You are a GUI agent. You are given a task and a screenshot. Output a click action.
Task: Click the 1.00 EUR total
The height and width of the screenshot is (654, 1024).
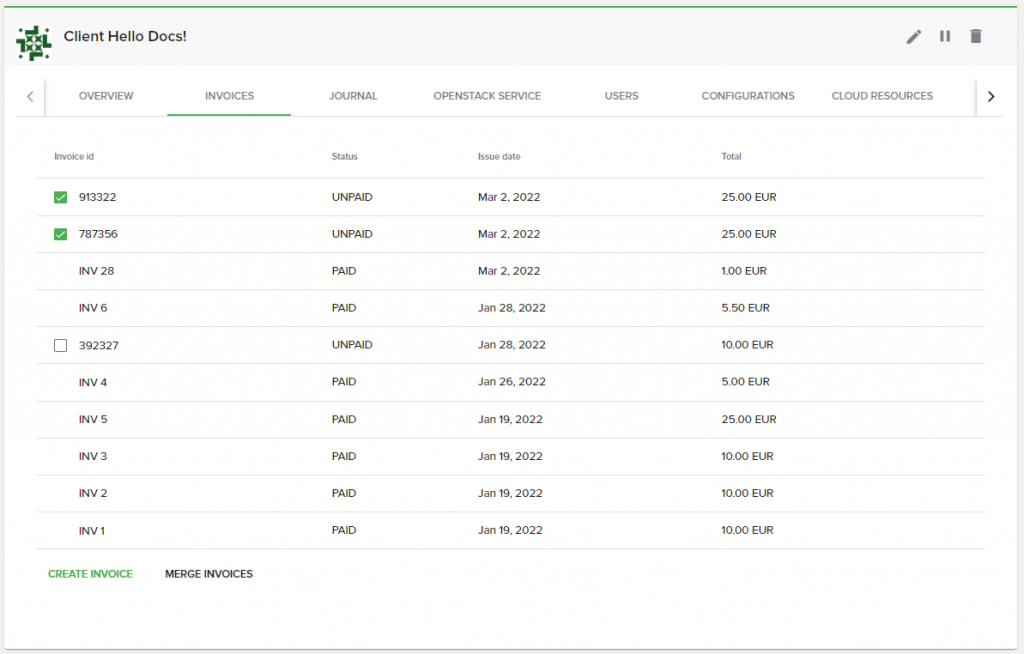tap(744, 271)
